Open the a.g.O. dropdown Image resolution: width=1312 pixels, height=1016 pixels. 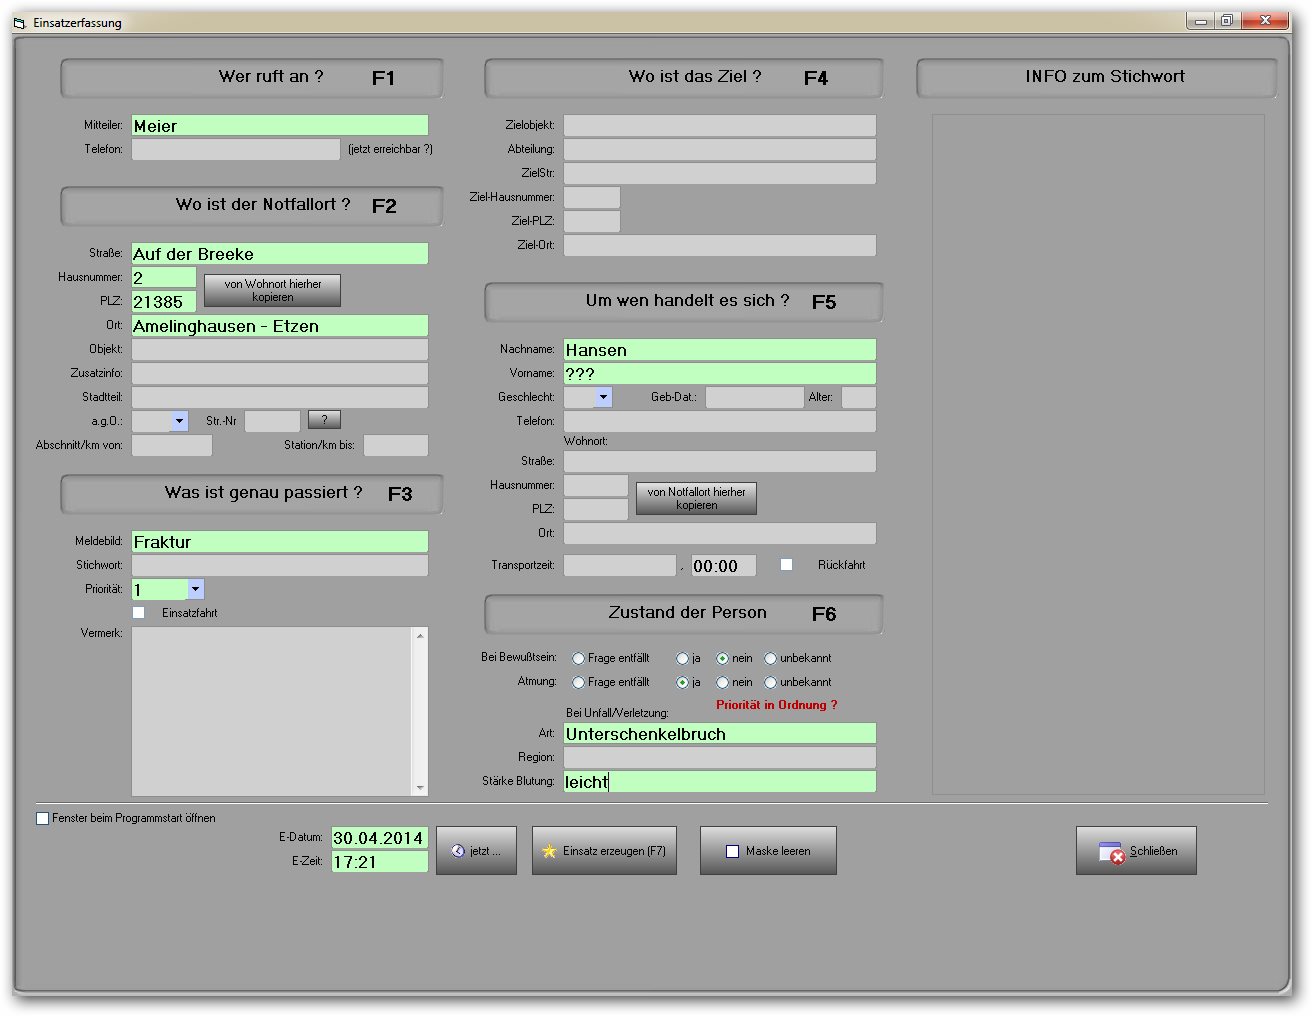(x=179, y=421)
